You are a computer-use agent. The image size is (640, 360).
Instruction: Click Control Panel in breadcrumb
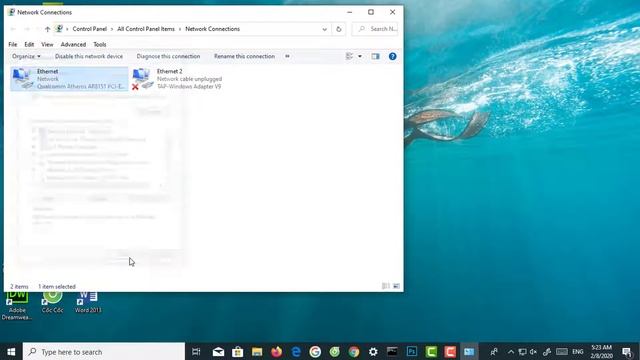point(89,29)
